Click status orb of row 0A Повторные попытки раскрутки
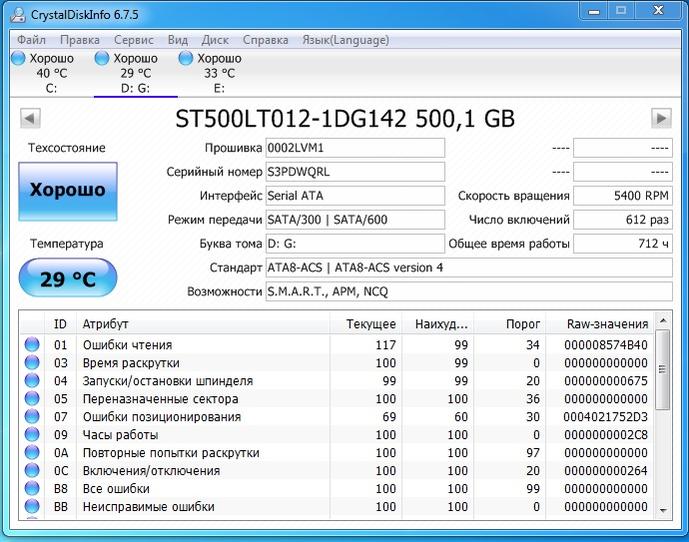Screen dimensions: 689x542 (32, 452)
